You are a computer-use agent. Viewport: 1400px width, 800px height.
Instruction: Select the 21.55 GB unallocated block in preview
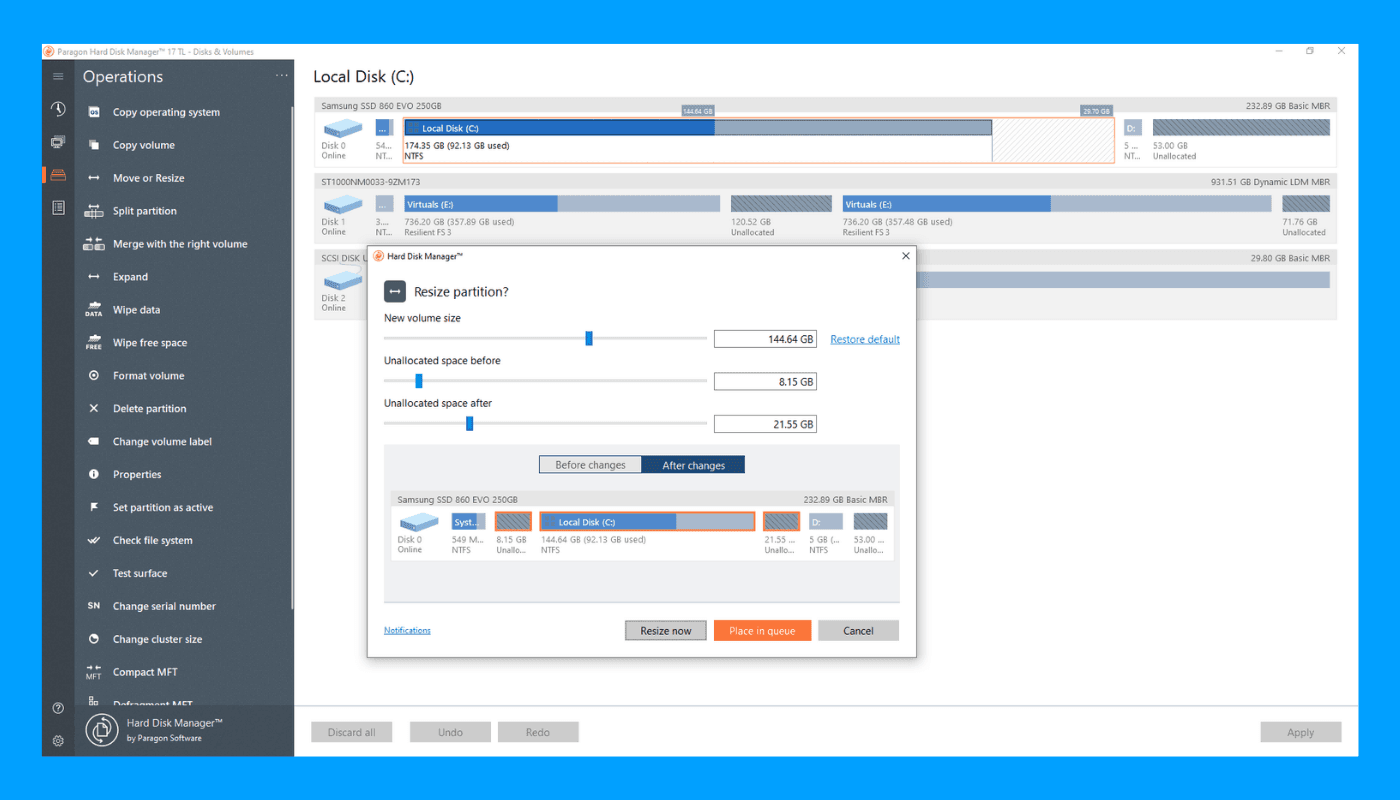pos(781,521)
